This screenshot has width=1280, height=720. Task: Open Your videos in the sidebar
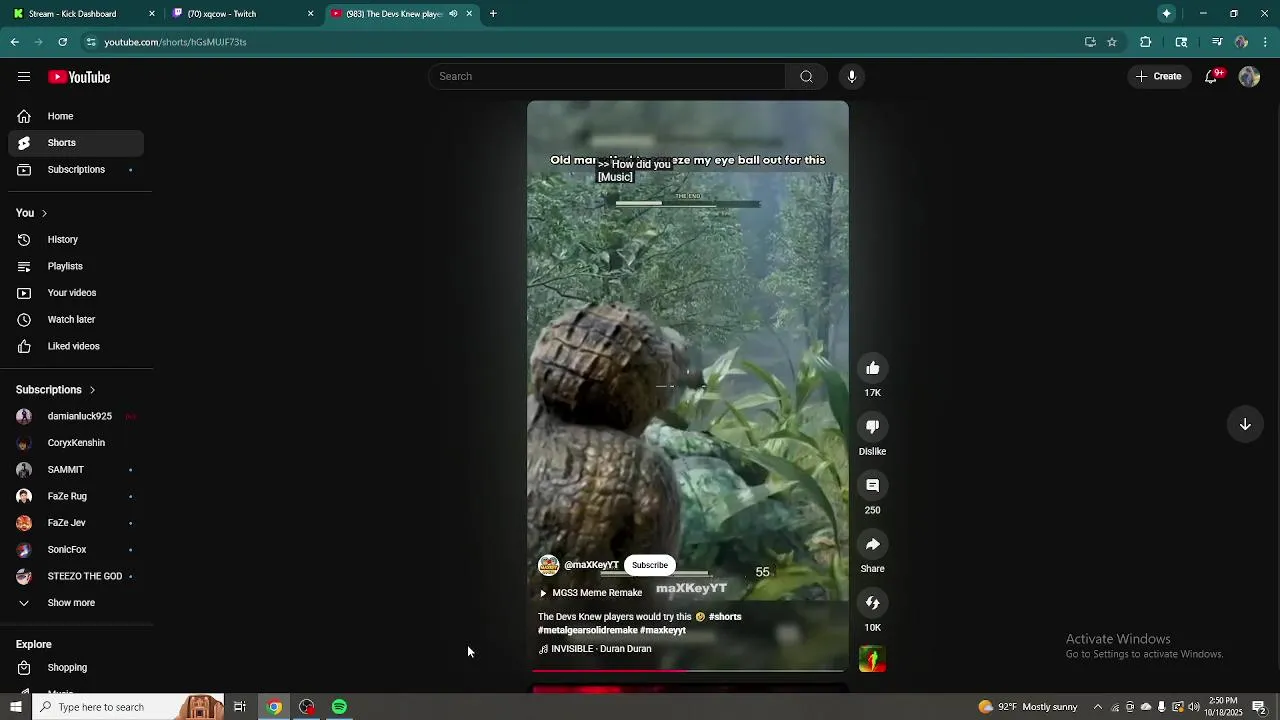pos(76,293)
